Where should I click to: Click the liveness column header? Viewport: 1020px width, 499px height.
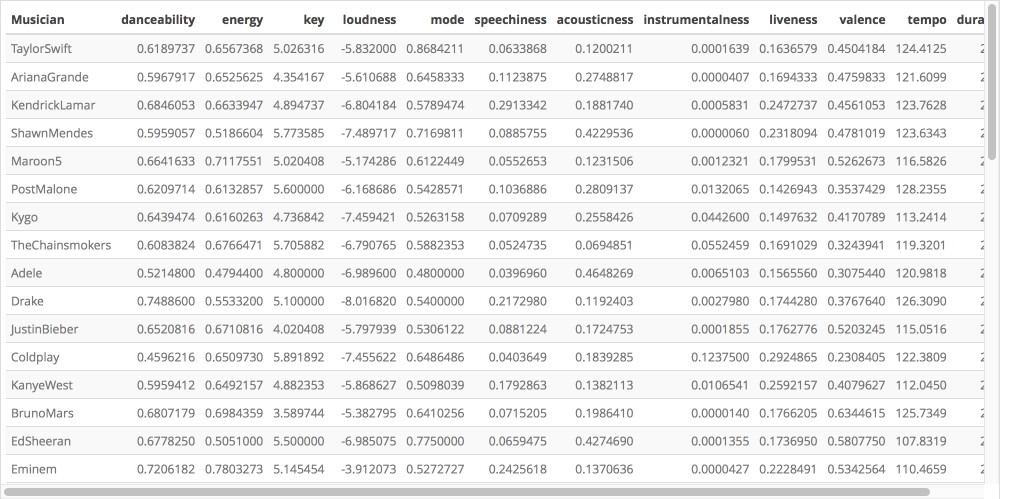[793, 20]
